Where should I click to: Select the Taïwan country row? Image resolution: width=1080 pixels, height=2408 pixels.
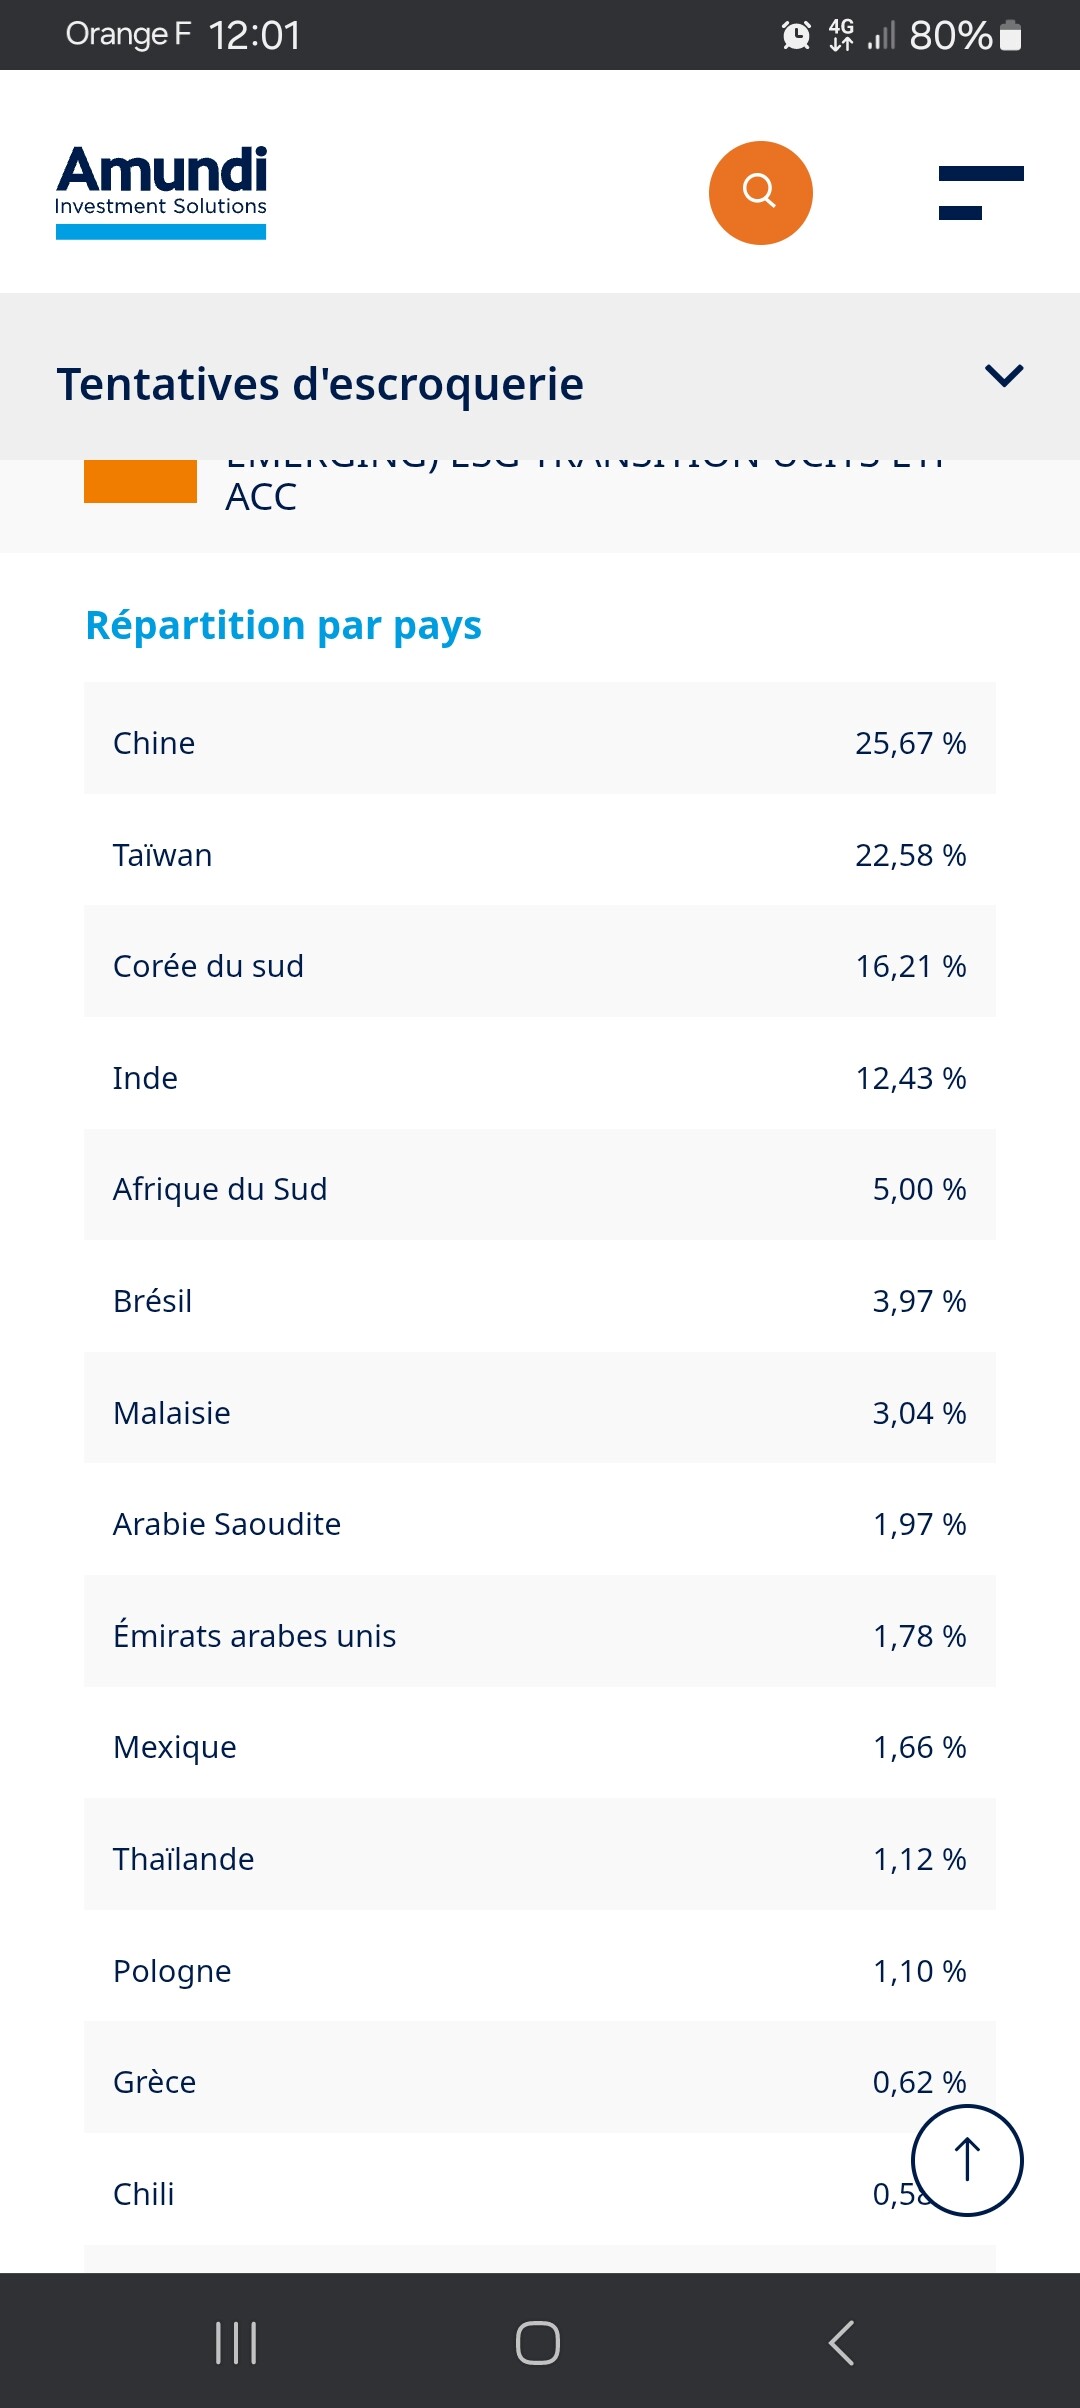pyautogui.click(x=540, y=855)
